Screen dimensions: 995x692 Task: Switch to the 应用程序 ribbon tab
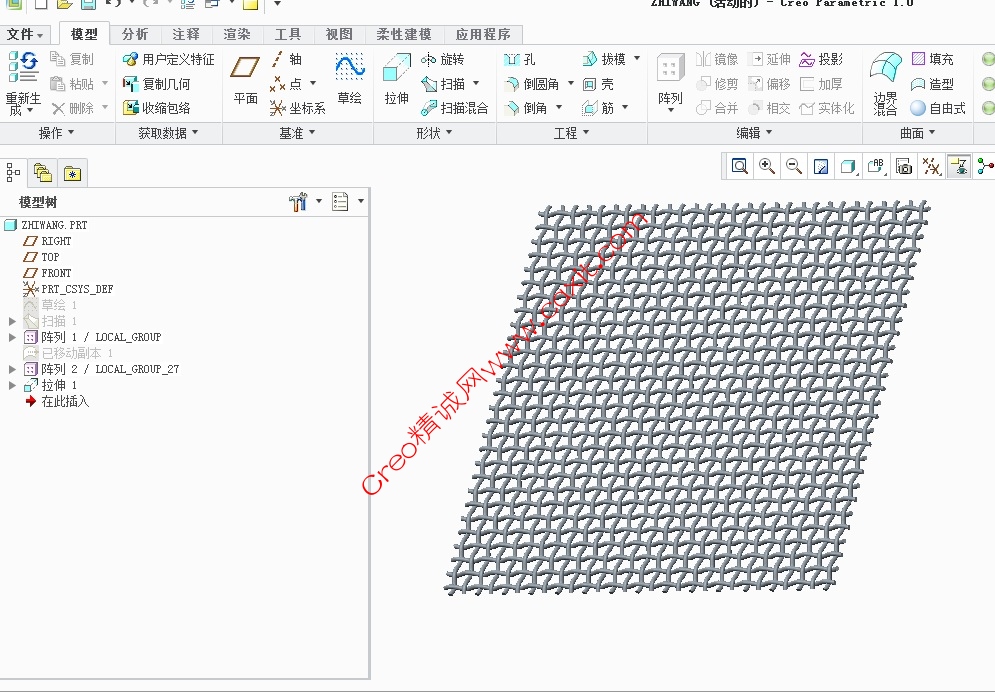[x=483, y=34]
